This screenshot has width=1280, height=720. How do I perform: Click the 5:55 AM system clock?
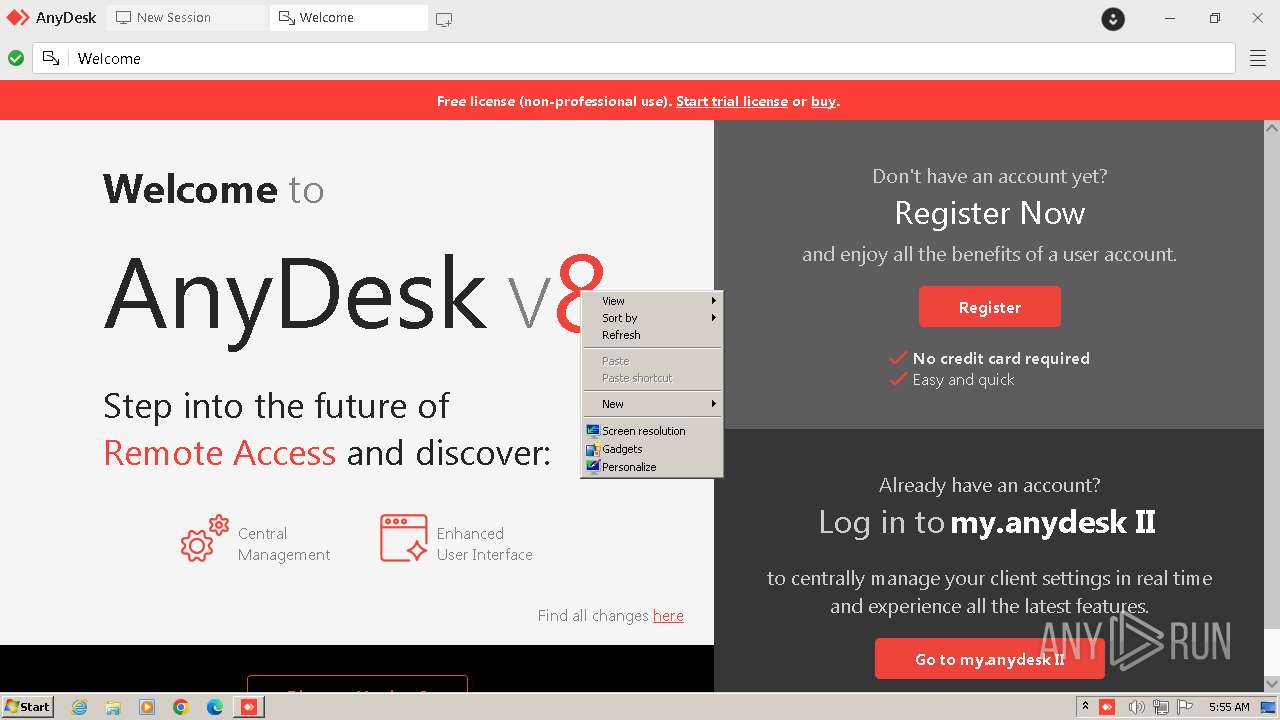[1229, 707]
